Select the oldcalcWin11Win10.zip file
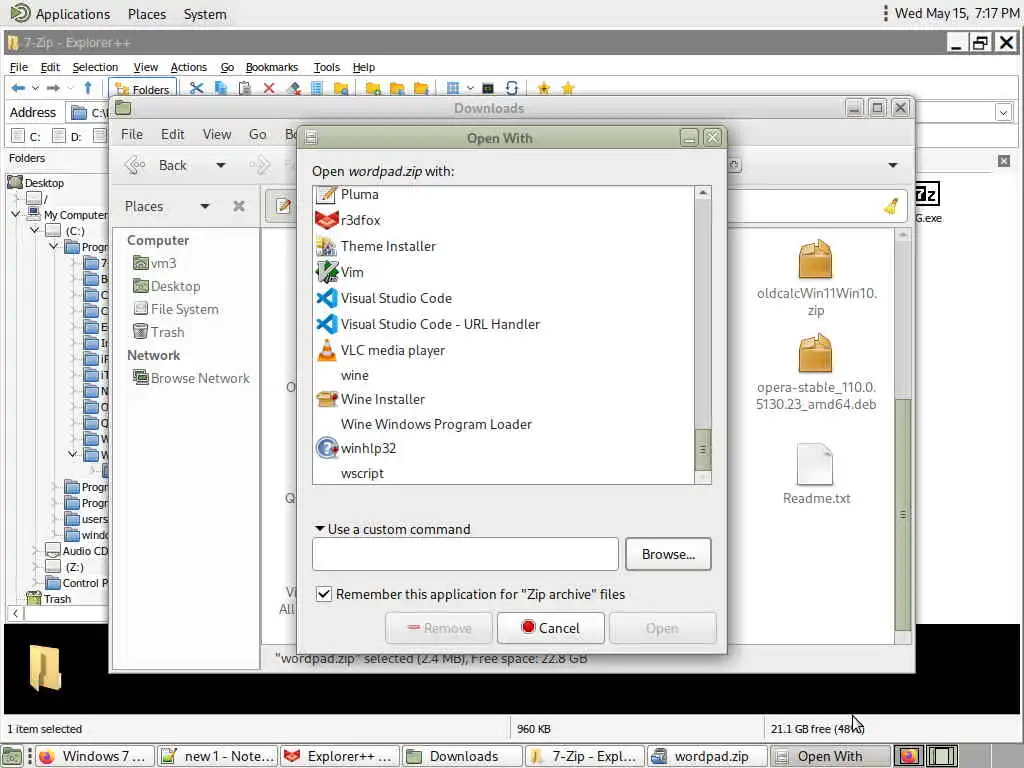 816,278
